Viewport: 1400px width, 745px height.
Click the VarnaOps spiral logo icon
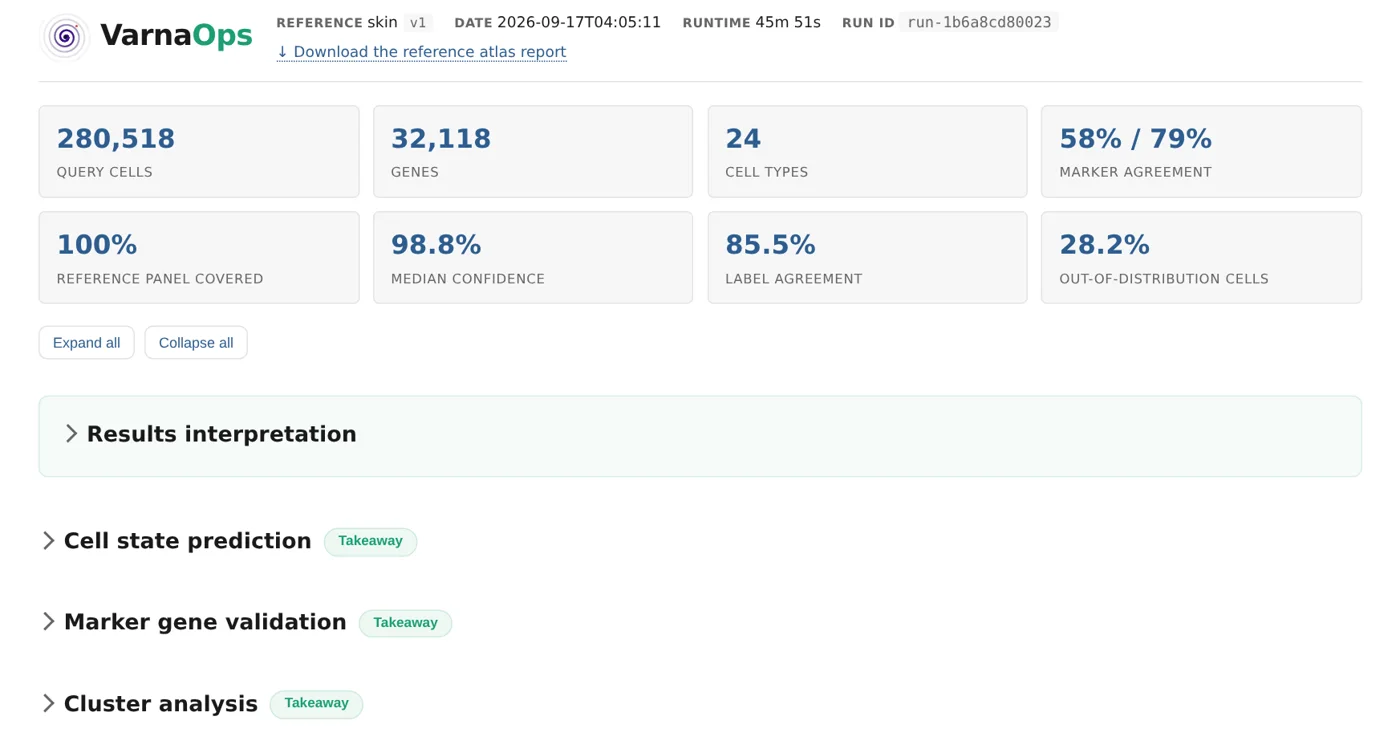[x=65, y=37]
